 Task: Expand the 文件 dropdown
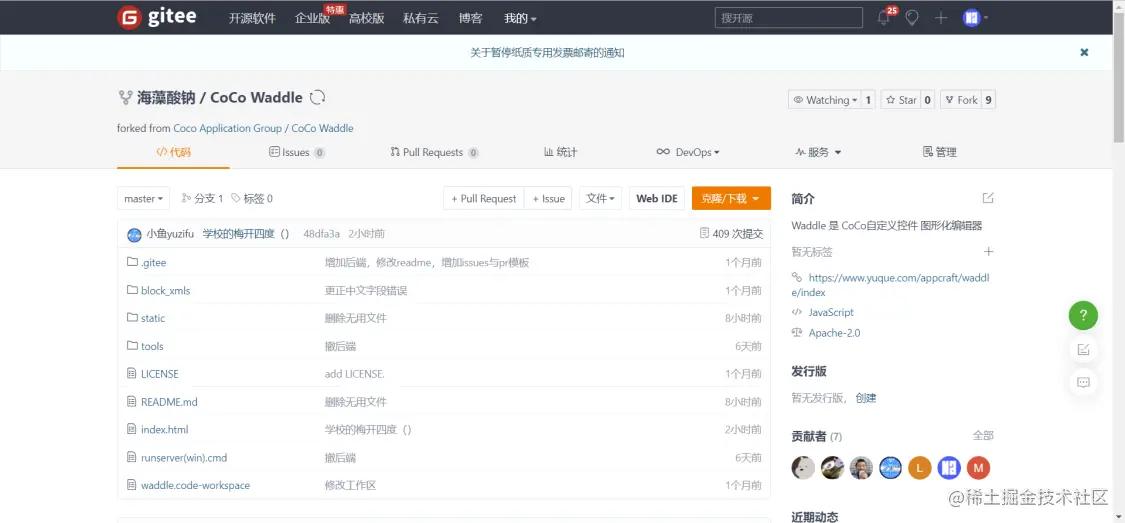coord(601,199)
